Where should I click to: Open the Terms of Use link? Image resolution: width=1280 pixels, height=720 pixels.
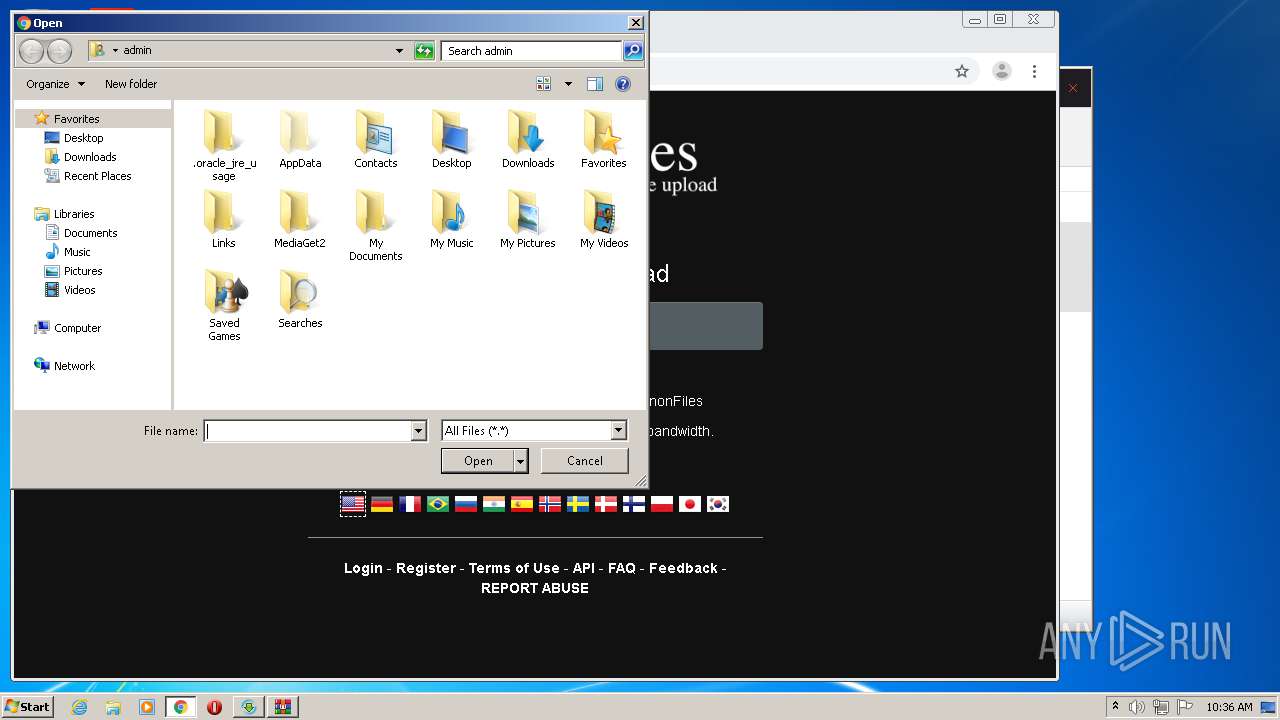pyautogui.click(x=514, y=568)
